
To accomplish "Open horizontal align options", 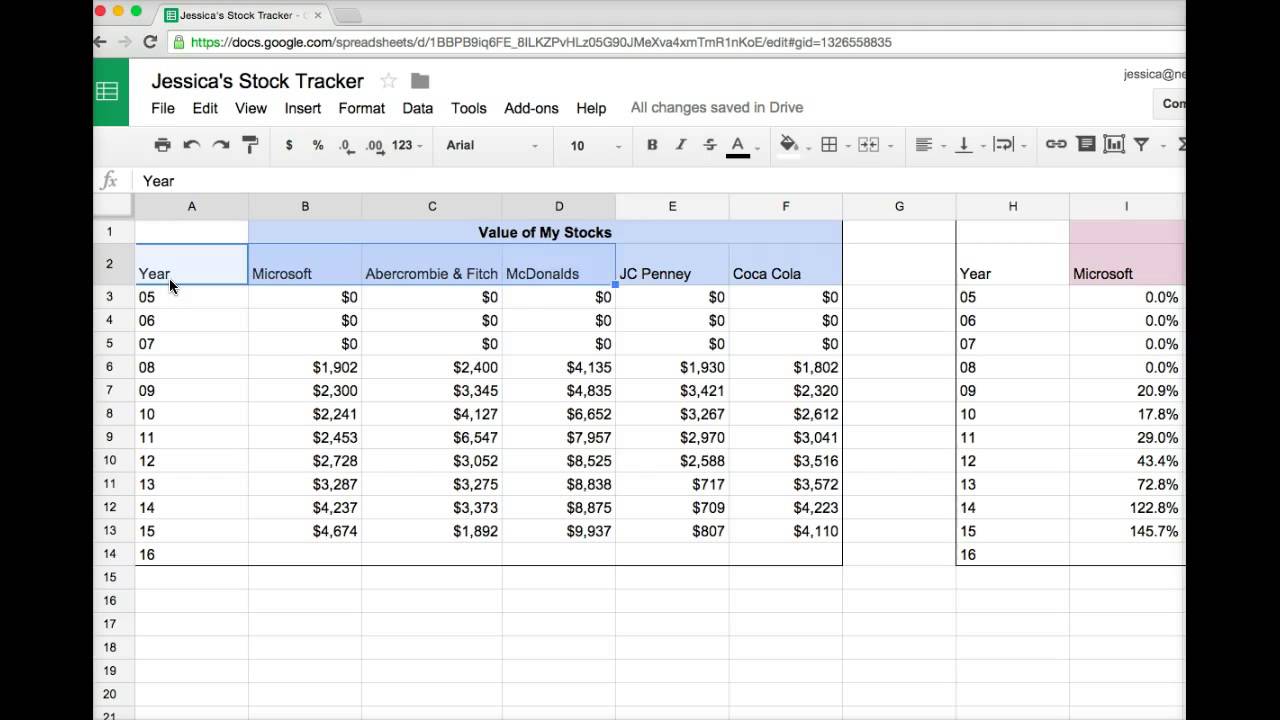I will (x=924, y=145).
